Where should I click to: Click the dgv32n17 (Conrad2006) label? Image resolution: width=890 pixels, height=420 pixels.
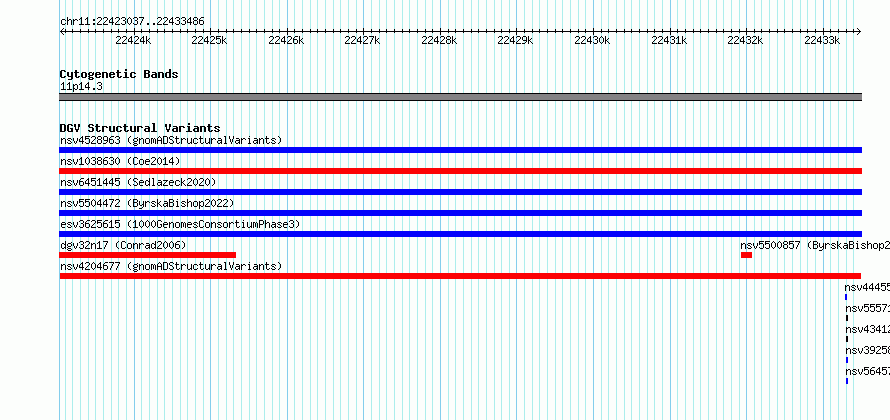click(123, 245)
